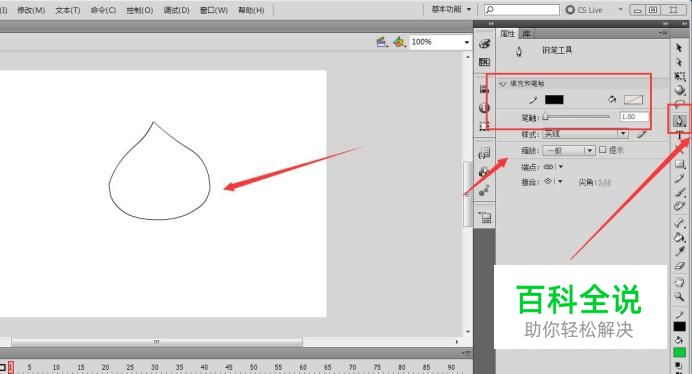The image size is (692, 374).
Task: Open the 基本功能 workspace dropdown
Action: click(x=451, y=9)
